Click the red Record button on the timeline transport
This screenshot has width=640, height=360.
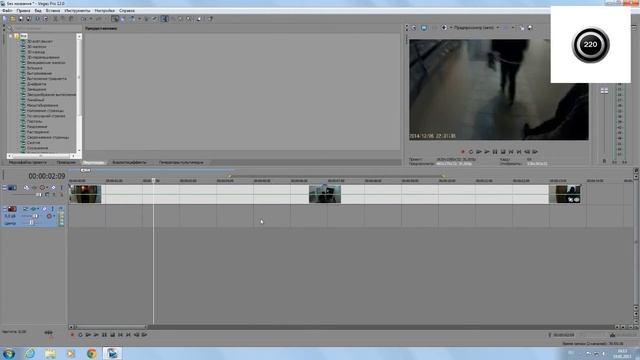[x=72, y=335]
